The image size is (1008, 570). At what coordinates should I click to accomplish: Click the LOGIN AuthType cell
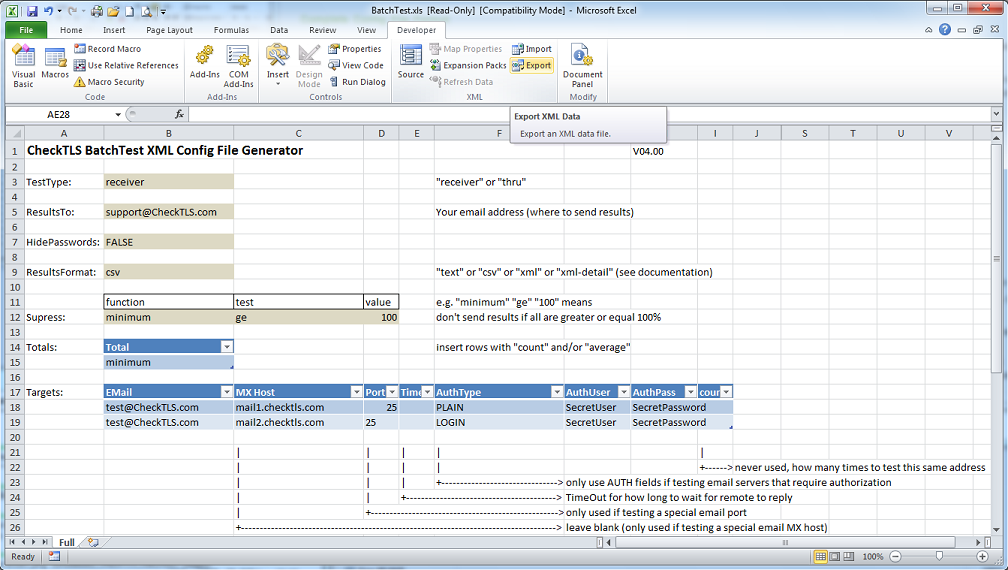tap(499, 423)
